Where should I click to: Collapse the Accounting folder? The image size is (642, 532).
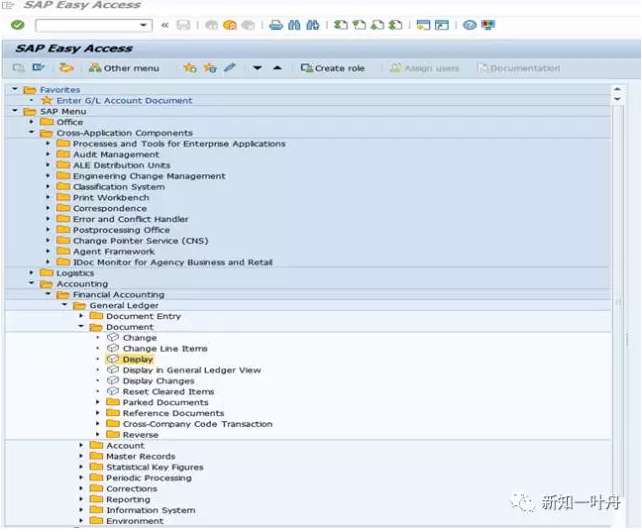tap(32, 283)
